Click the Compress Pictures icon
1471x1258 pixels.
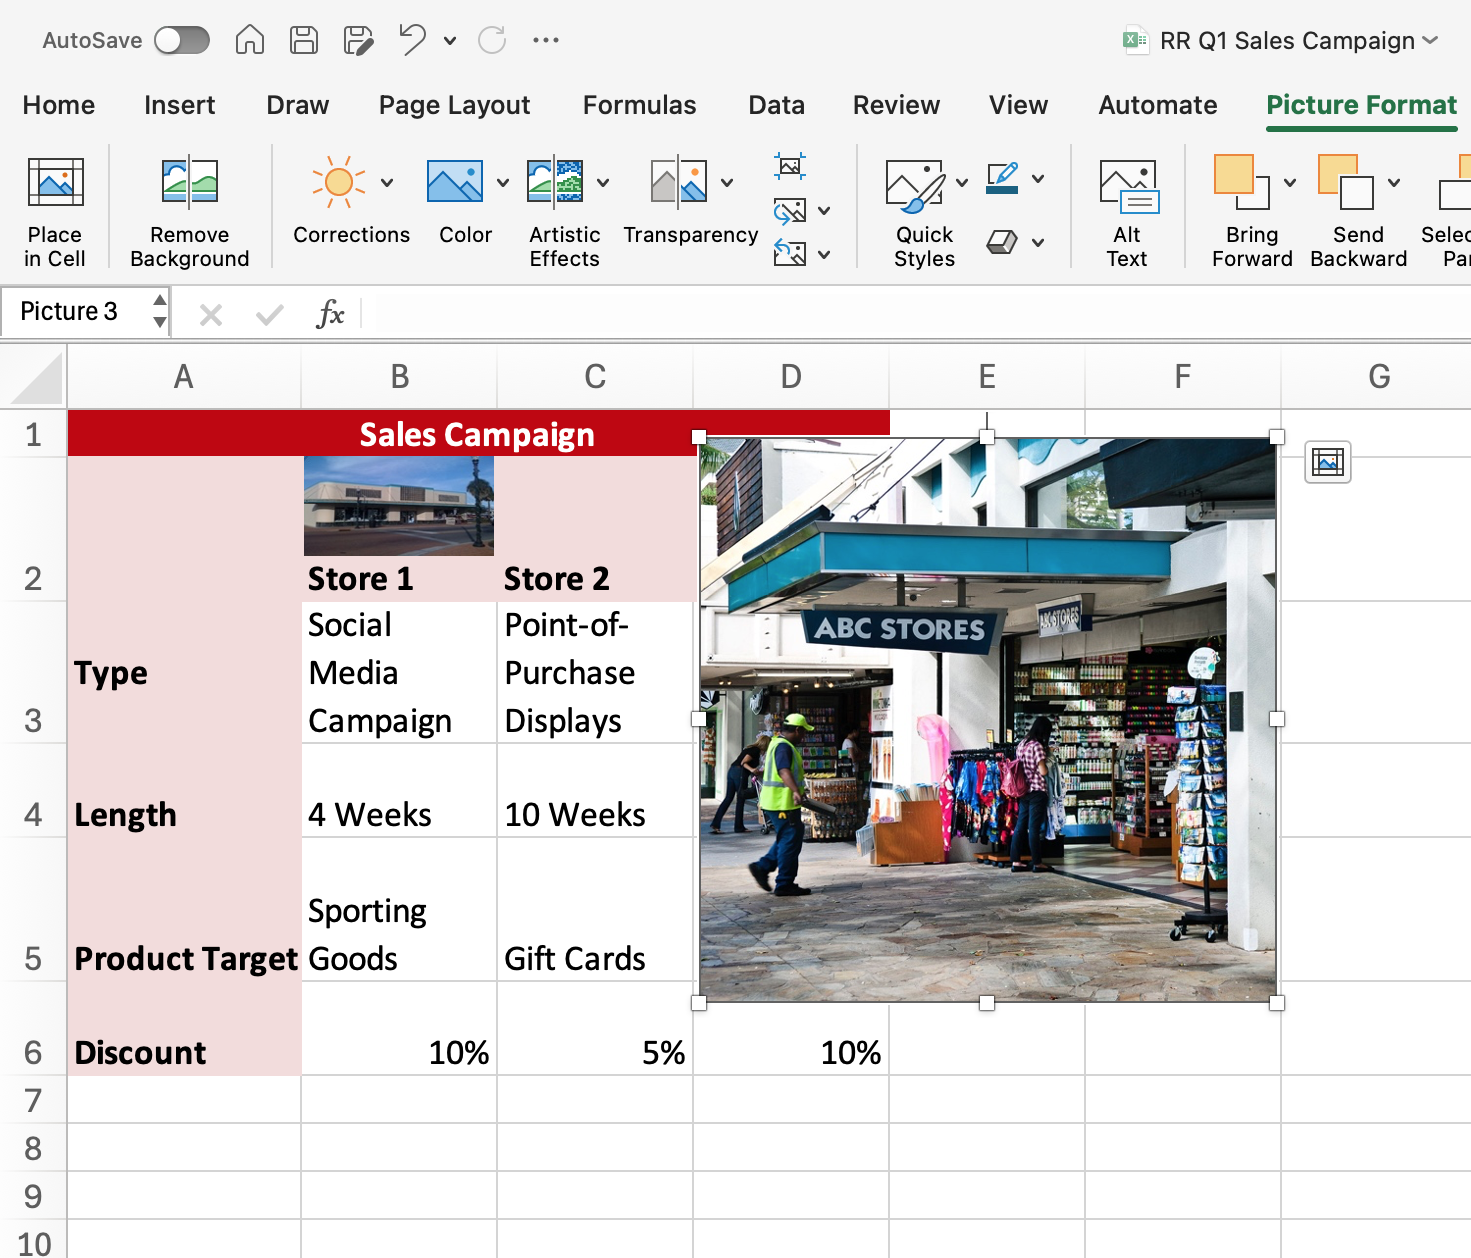tap(790, 166)
